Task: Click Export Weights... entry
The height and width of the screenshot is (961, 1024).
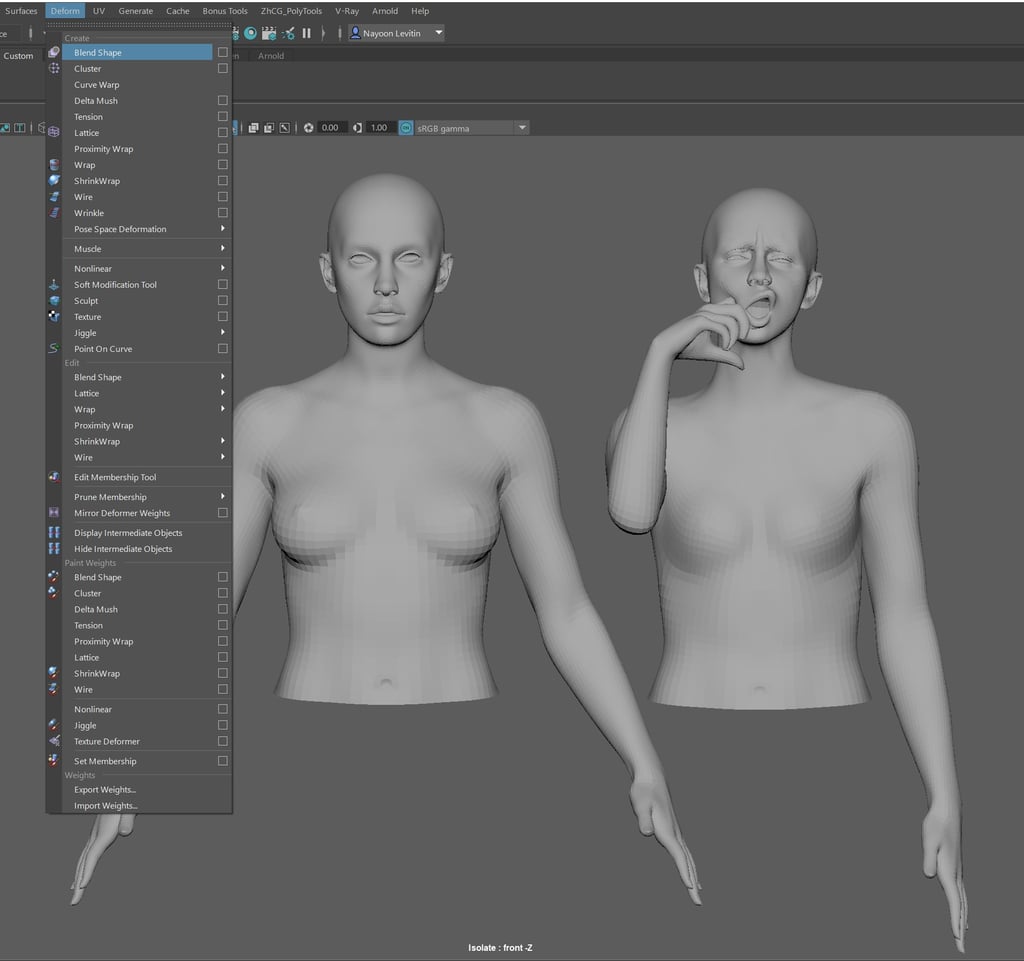Action: click(x=105, y=790)
